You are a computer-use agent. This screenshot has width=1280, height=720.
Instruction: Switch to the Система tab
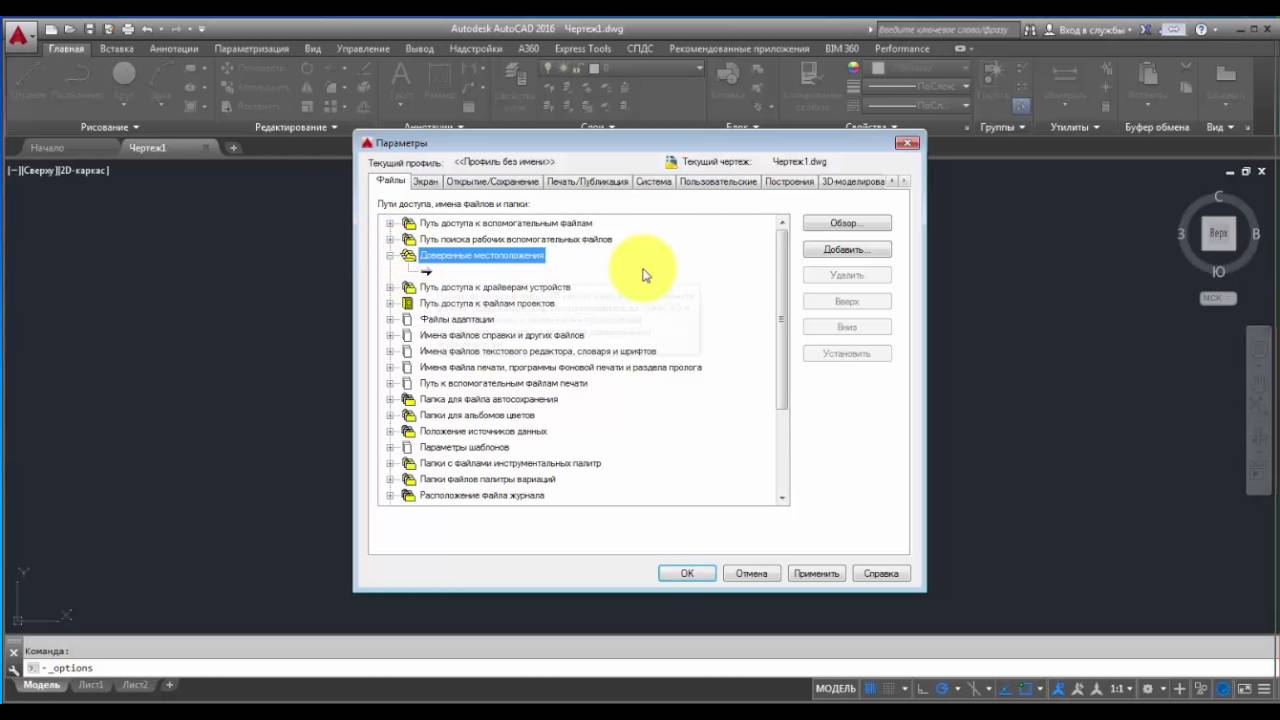pos(654,182)
